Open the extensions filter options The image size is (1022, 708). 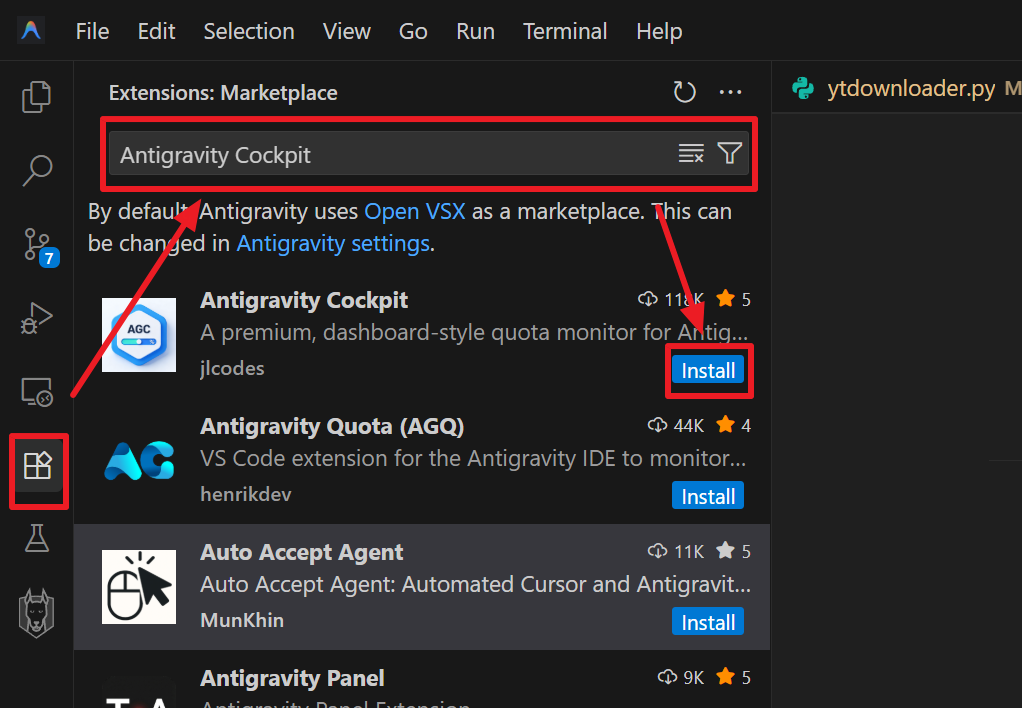[729, 153]
